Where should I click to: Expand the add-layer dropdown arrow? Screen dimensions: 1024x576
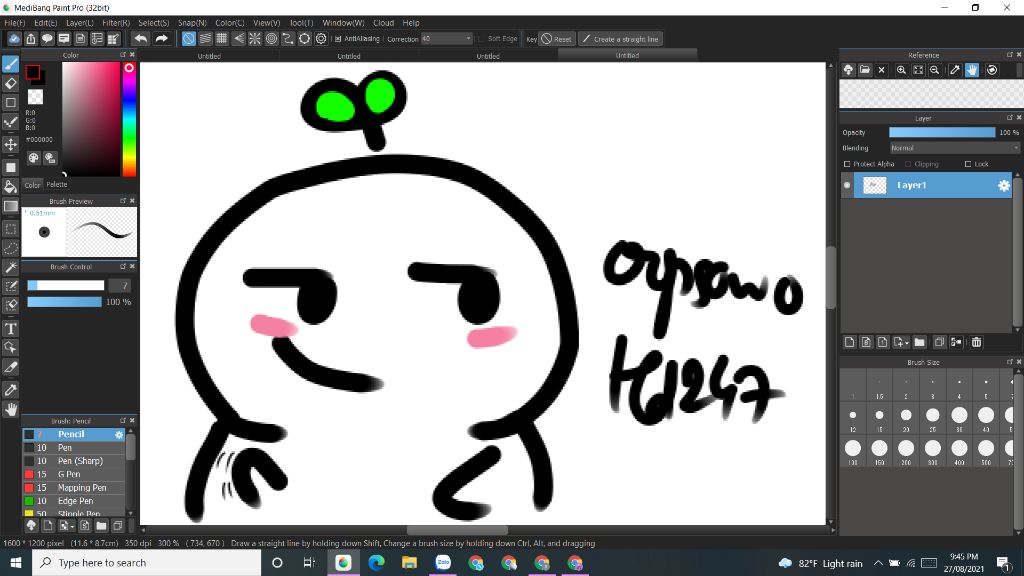point(907,343)
